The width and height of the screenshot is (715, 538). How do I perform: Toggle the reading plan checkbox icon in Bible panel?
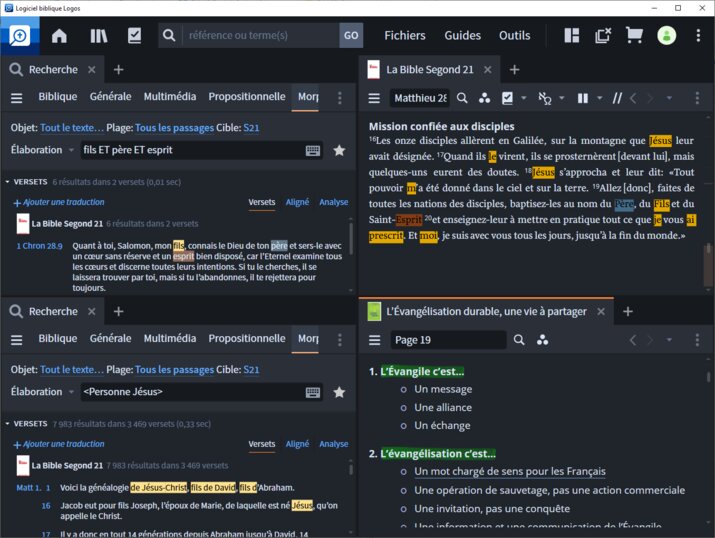(507, 98)
